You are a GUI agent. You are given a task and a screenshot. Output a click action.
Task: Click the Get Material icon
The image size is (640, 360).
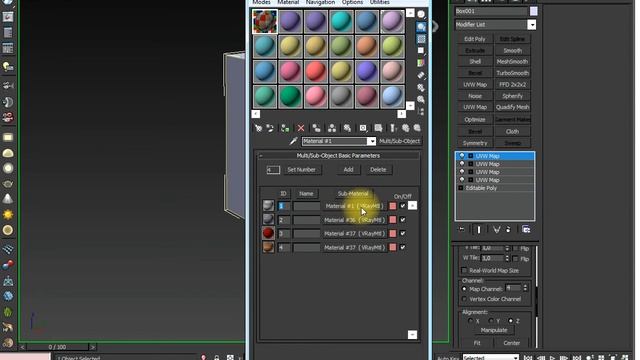pyautogui.click(x=258, y=128)
